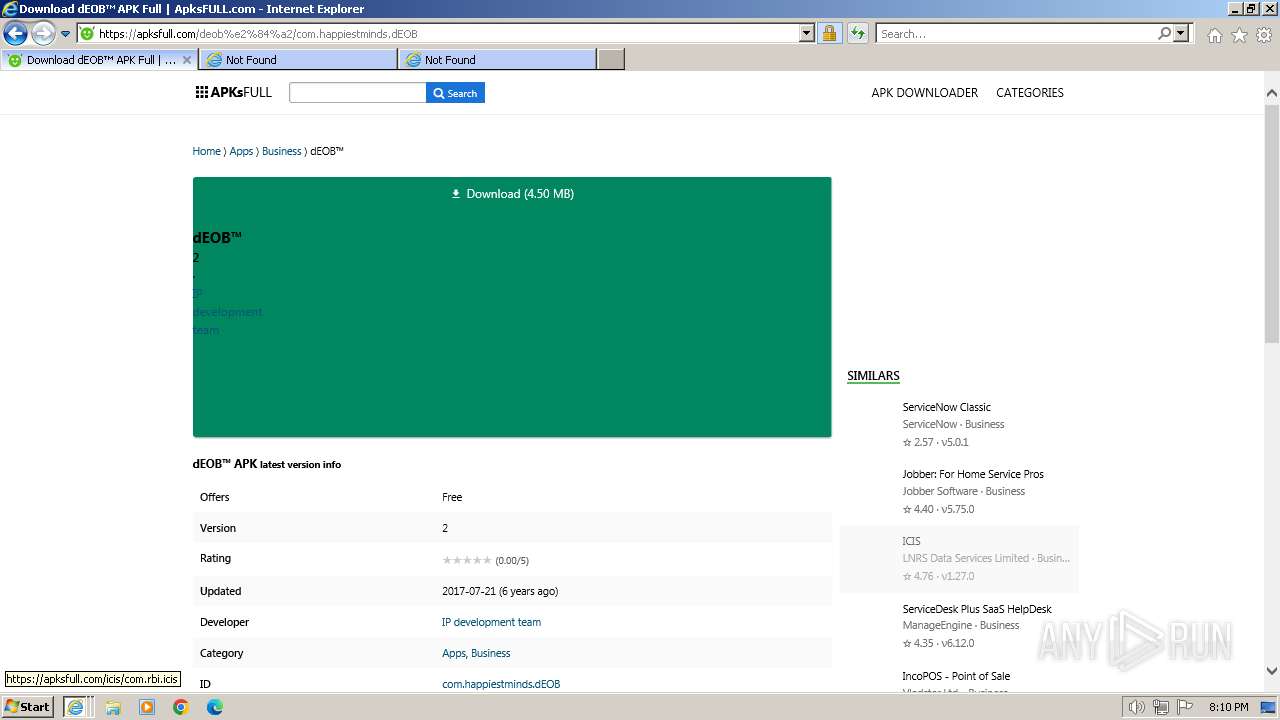The image size is (1280, 720).
Task: Refresh the page with the refresh icon
Action: (857, 33)
